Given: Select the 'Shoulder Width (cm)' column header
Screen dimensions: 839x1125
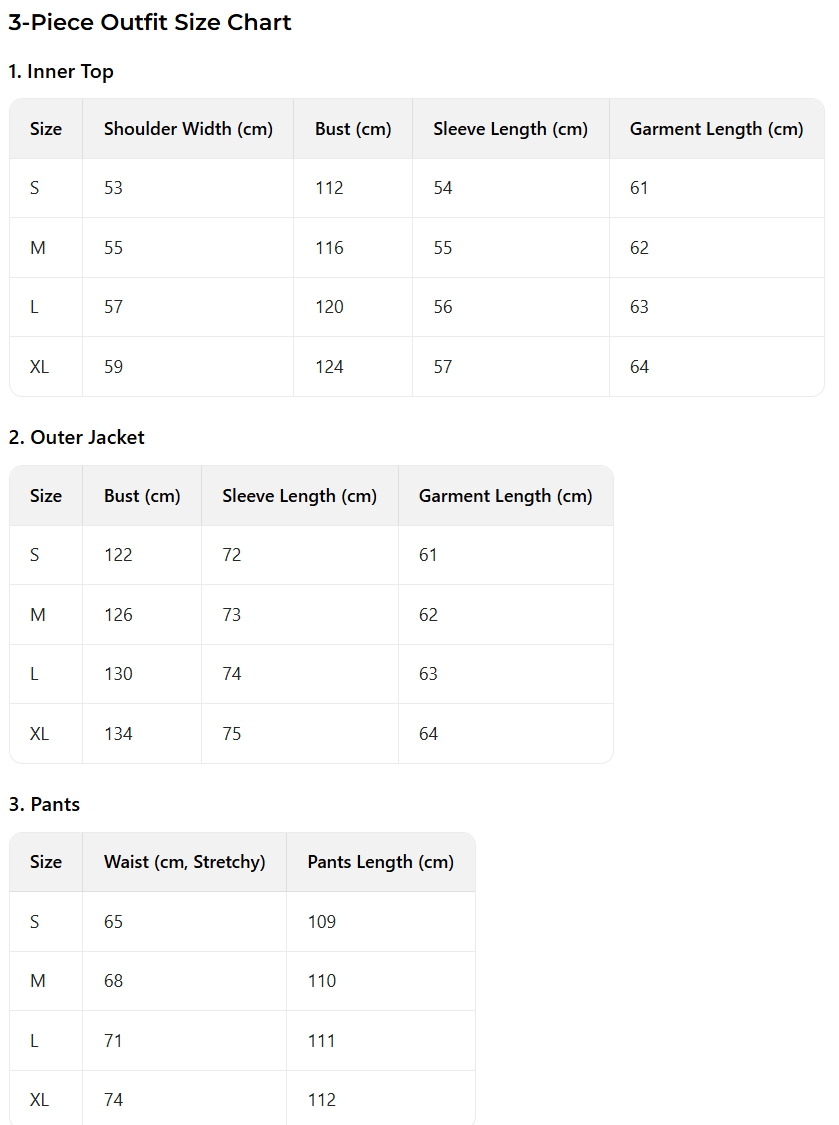Looking at the screenshot, I should coord(188,129).
